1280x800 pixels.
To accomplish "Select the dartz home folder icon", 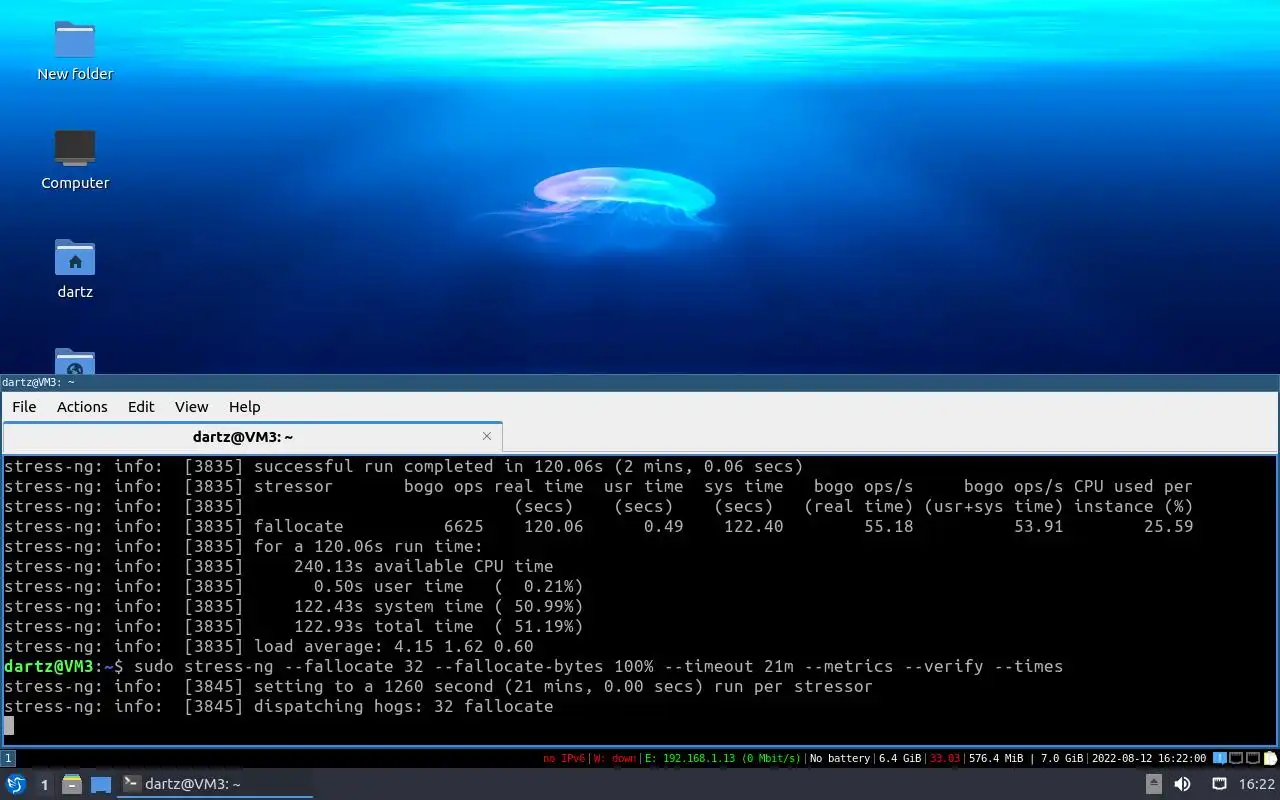I will coord(75,269).
